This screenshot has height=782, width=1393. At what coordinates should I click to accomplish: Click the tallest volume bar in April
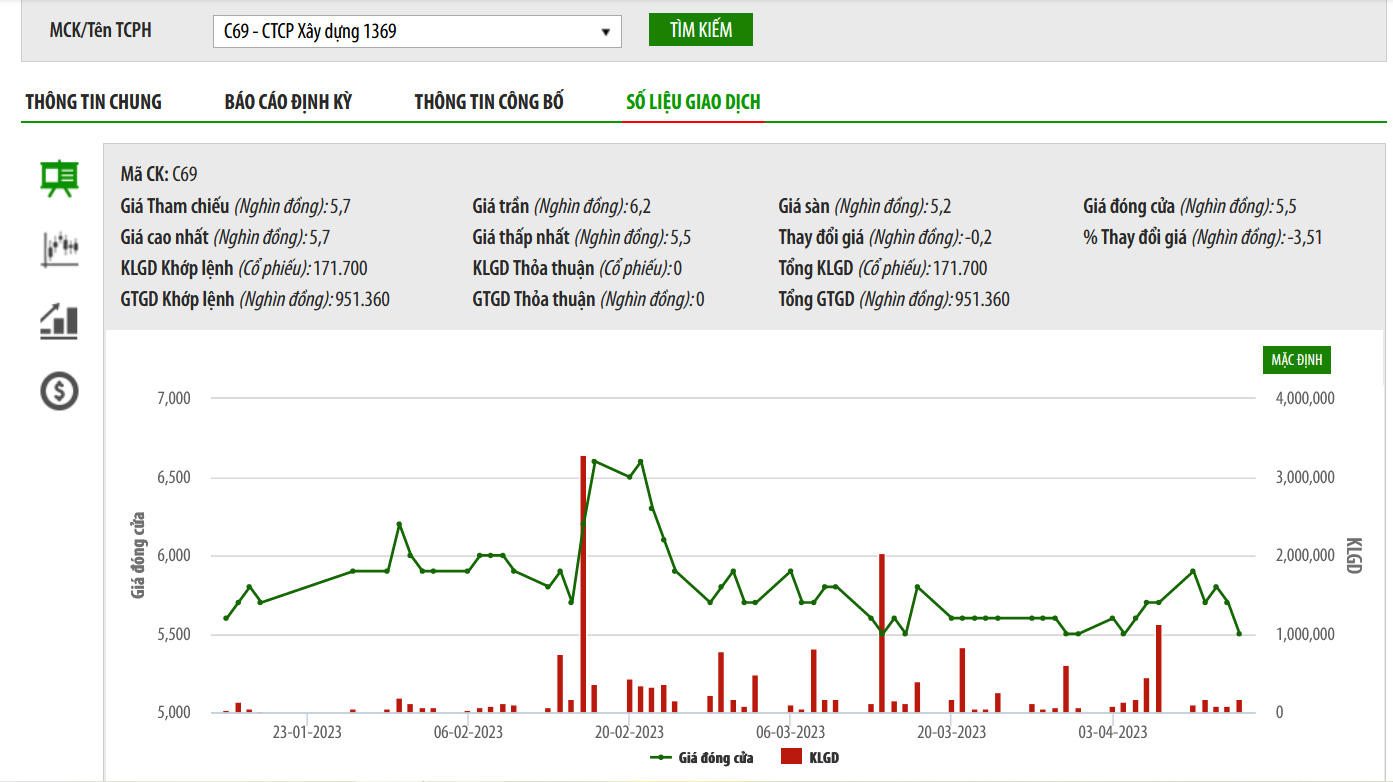point(1158,668)
